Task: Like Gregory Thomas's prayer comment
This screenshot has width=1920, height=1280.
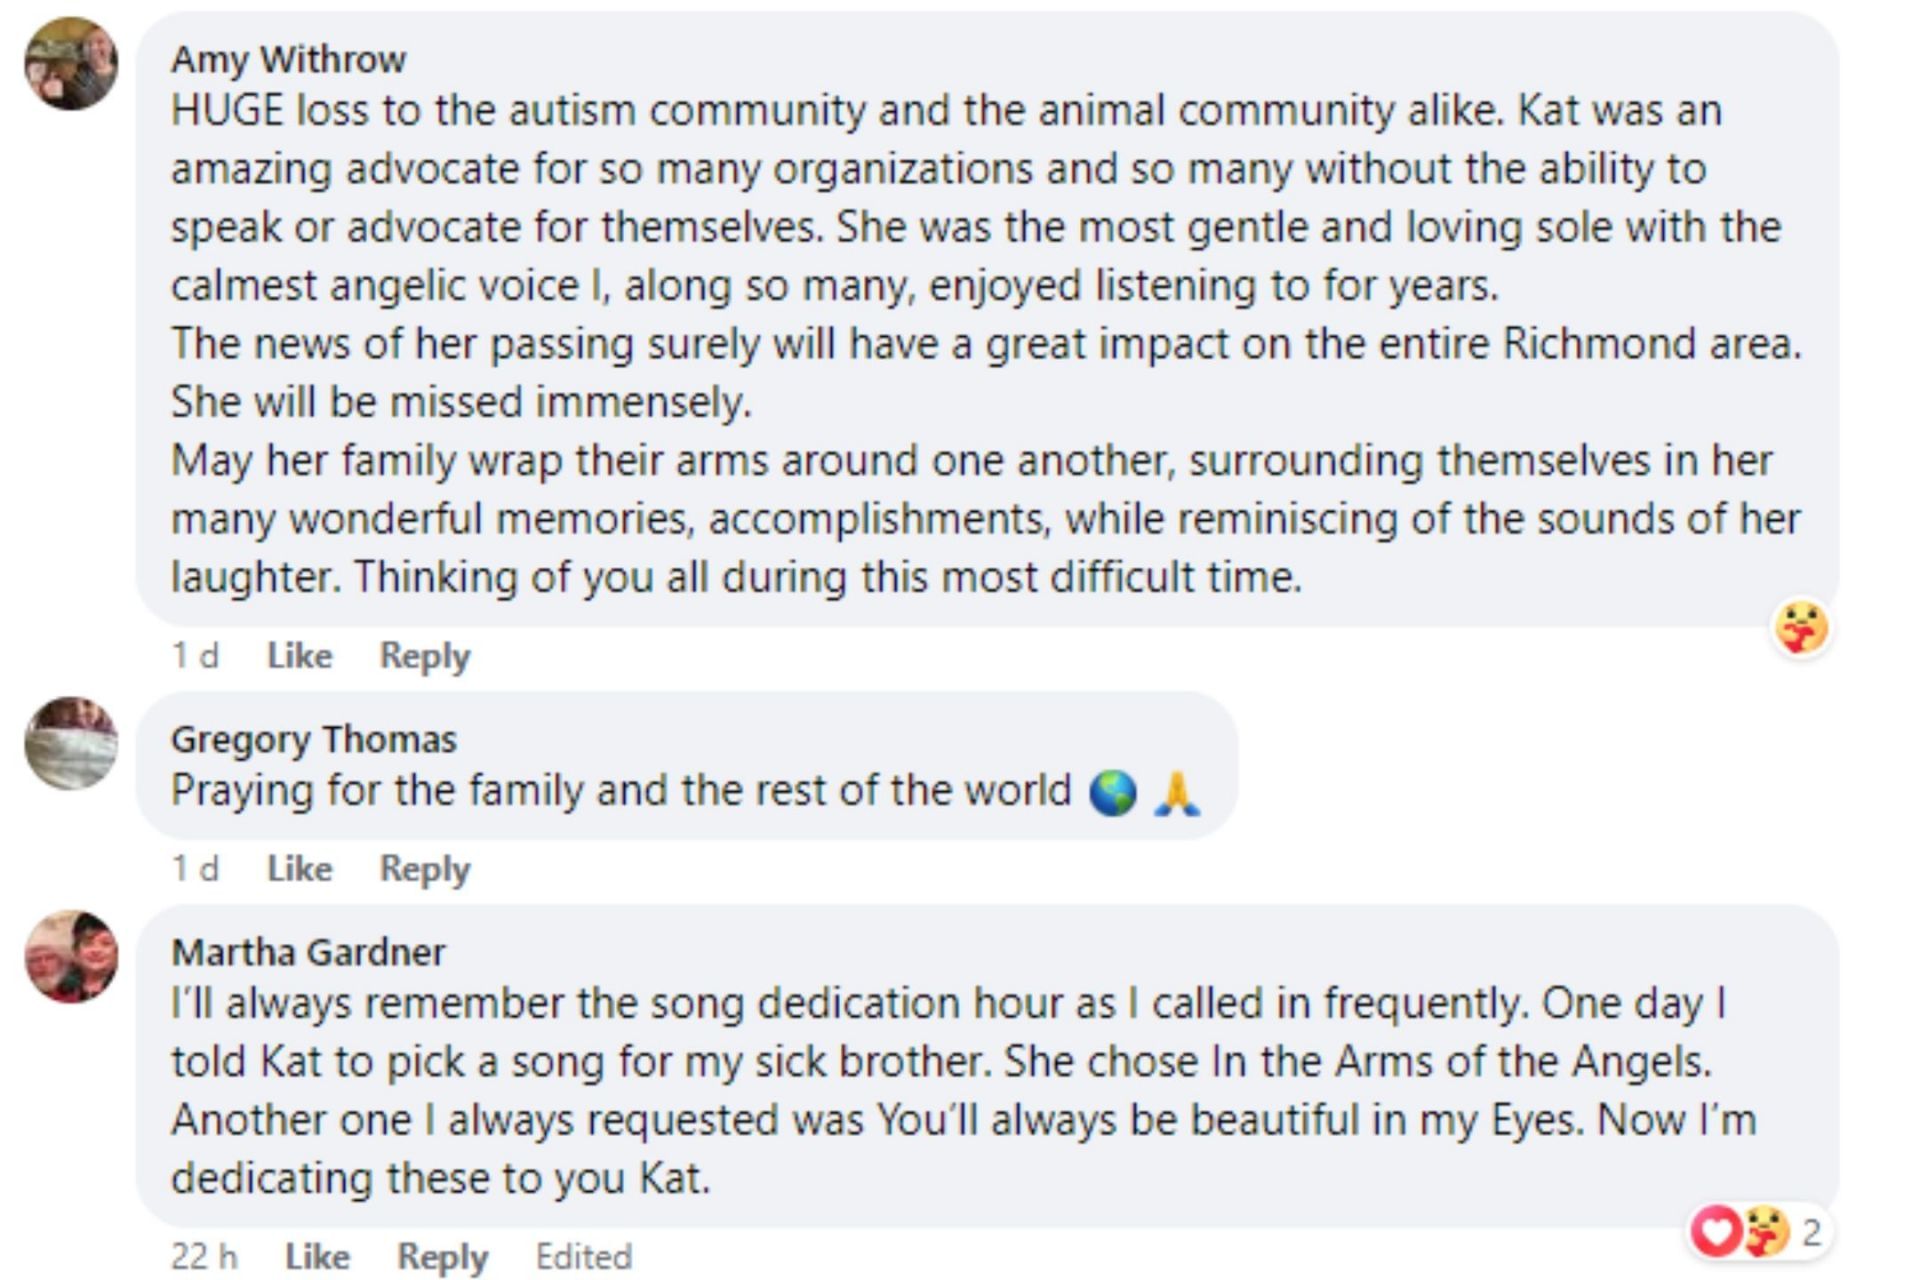Action: coord(299,869)
